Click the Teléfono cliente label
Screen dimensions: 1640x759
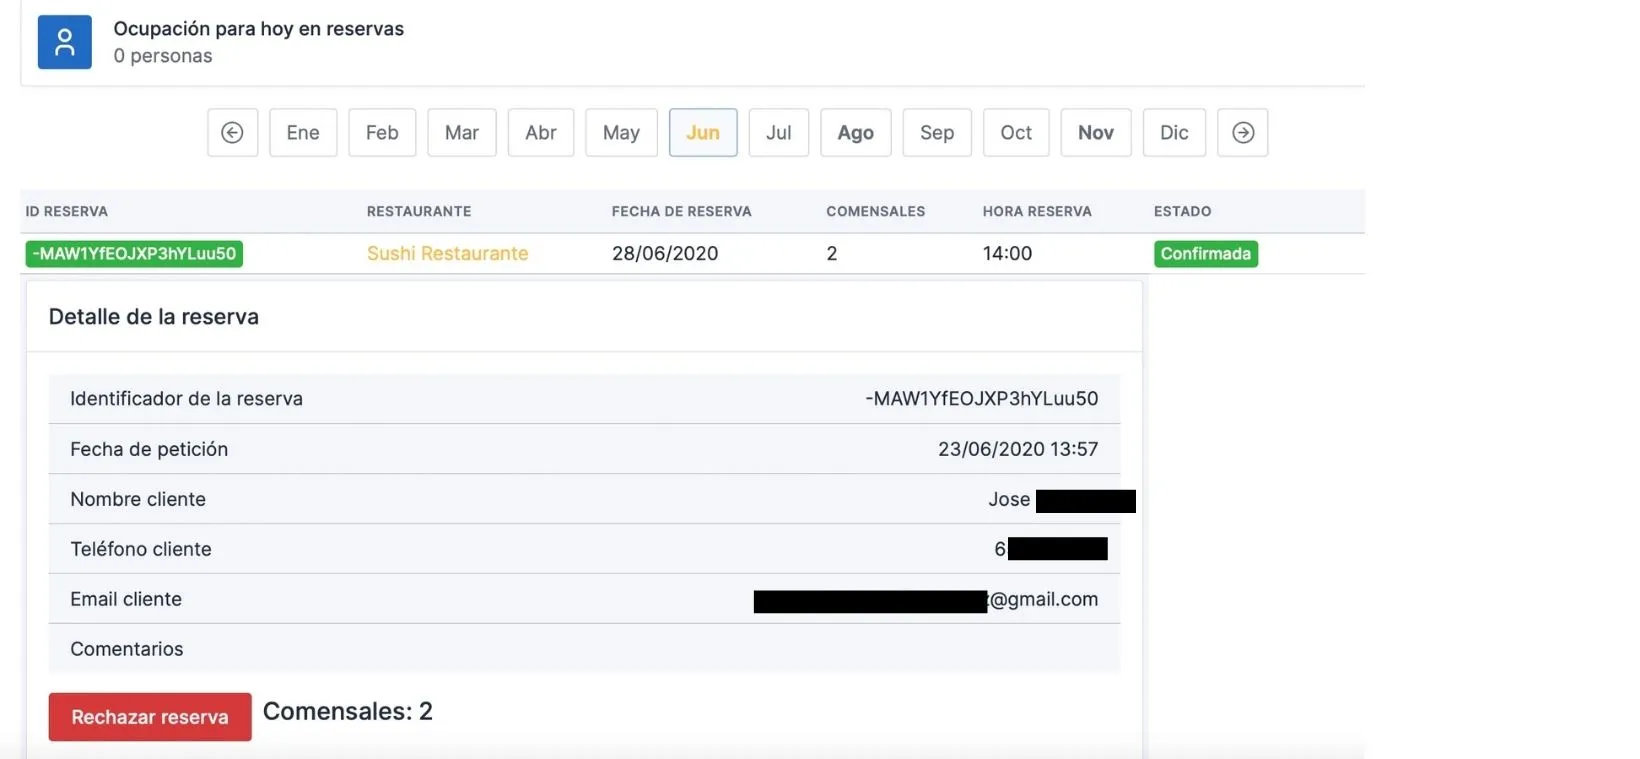click(x=141, y=549)
